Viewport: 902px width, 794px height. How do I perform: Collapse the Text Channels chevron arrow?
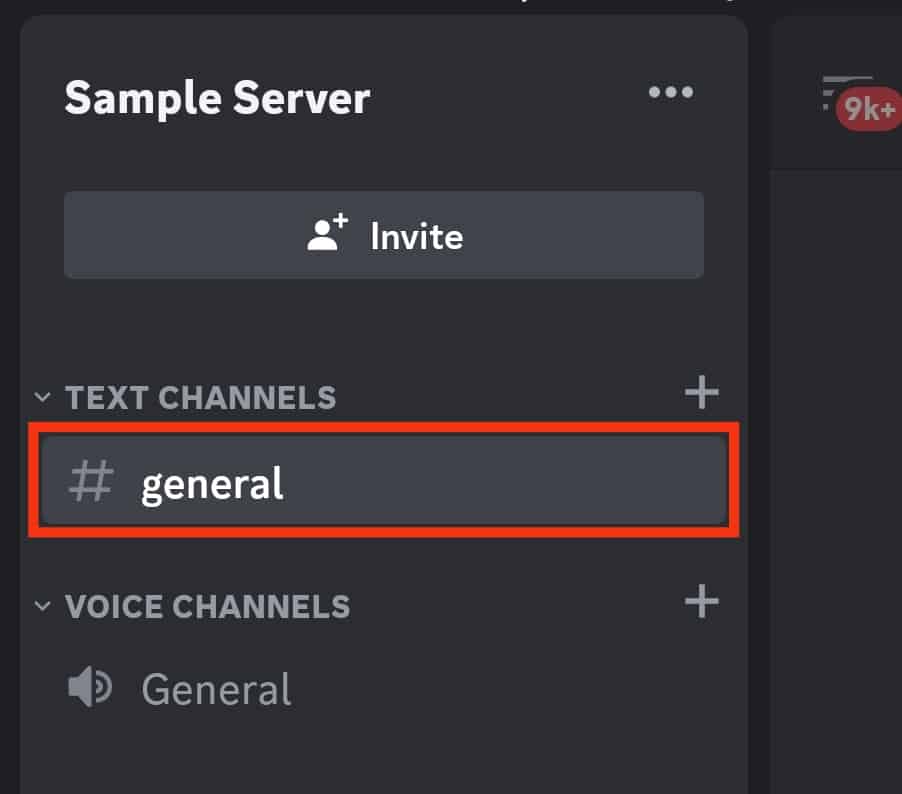(42, 396)
